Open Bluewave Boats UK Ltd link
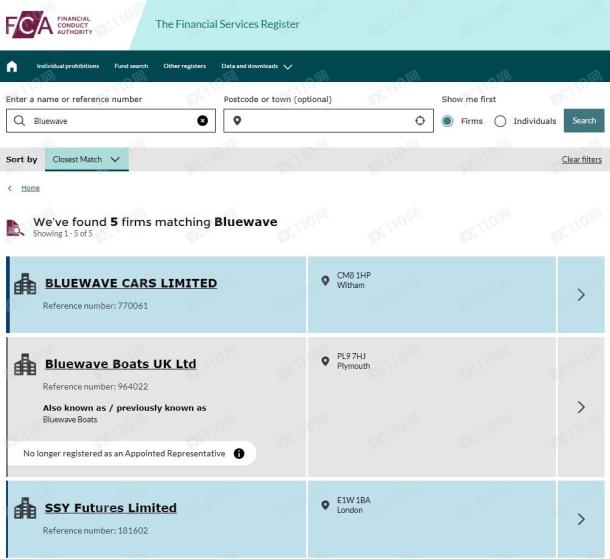610x559 pixels. coord(121,364)
